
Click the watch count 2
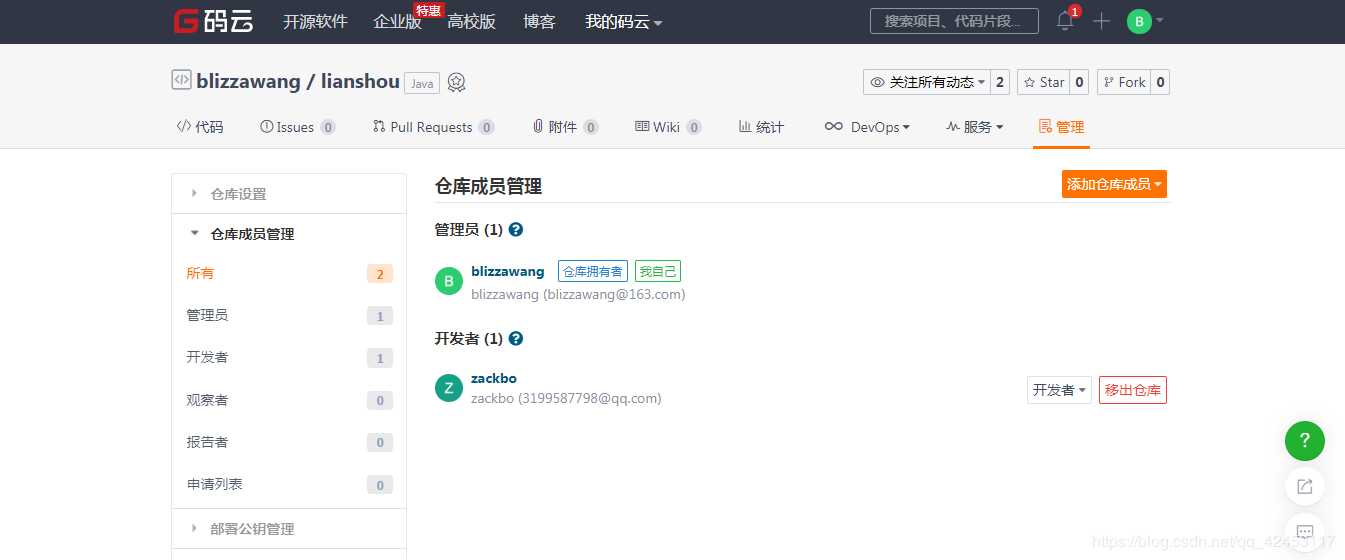click(x=1000, y=82)
